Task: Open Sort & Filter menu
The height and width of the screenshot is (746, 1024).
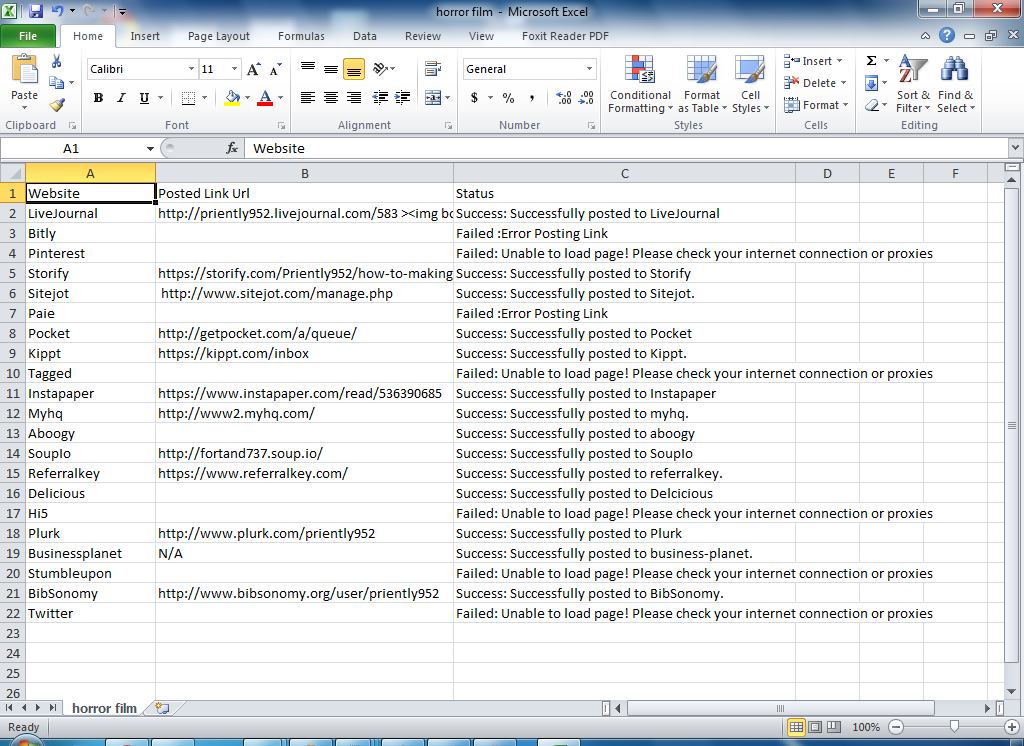Action: click(913, 84)
